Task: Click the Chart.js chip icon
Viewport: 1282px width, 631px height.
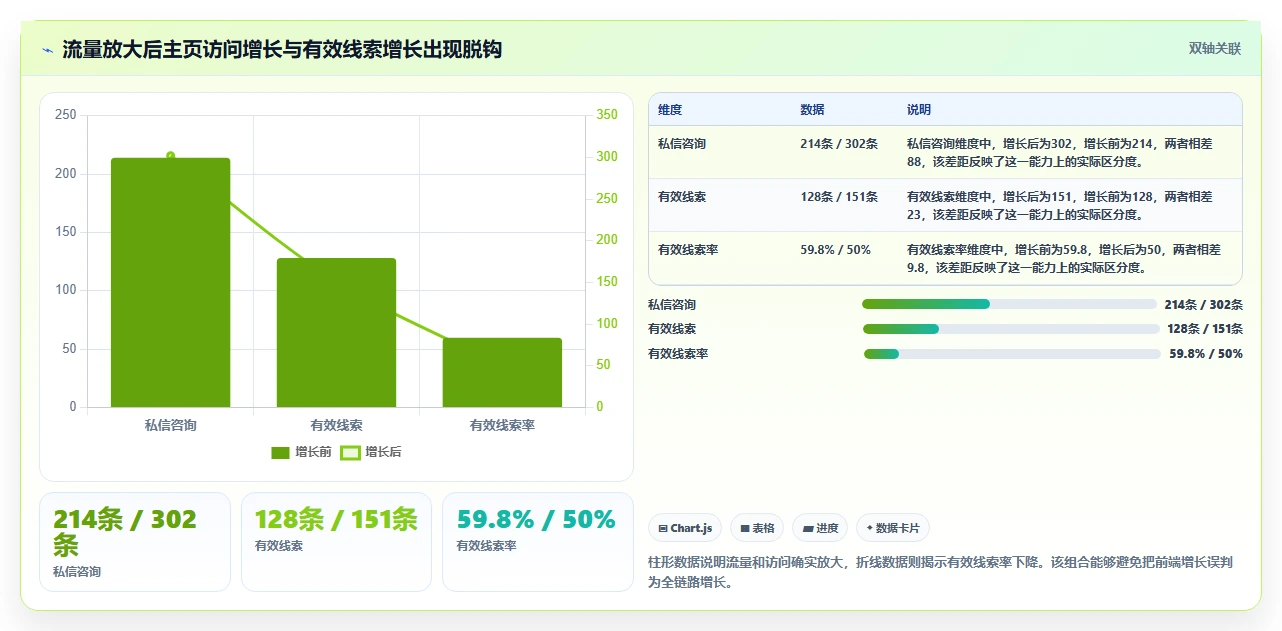Action: [x=662, y=528]
